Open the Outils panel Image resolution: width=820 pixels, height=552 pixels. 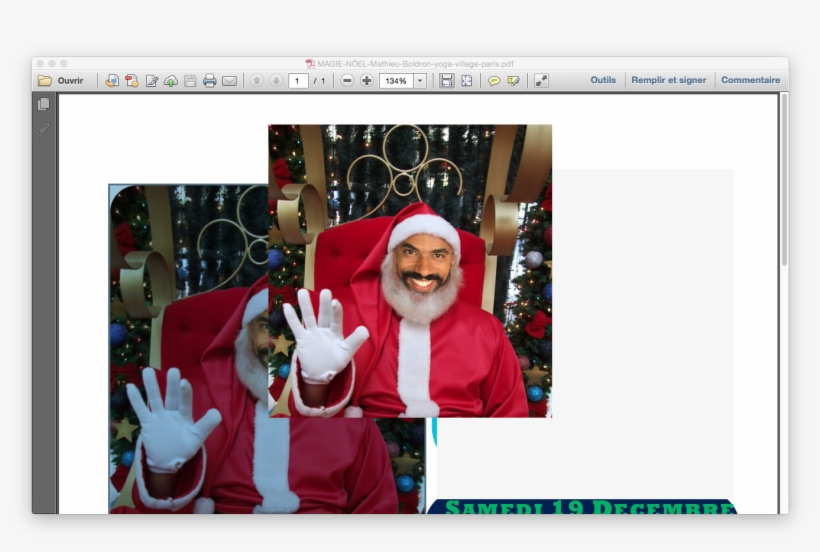pyautogui.click(x=603, y=80)
